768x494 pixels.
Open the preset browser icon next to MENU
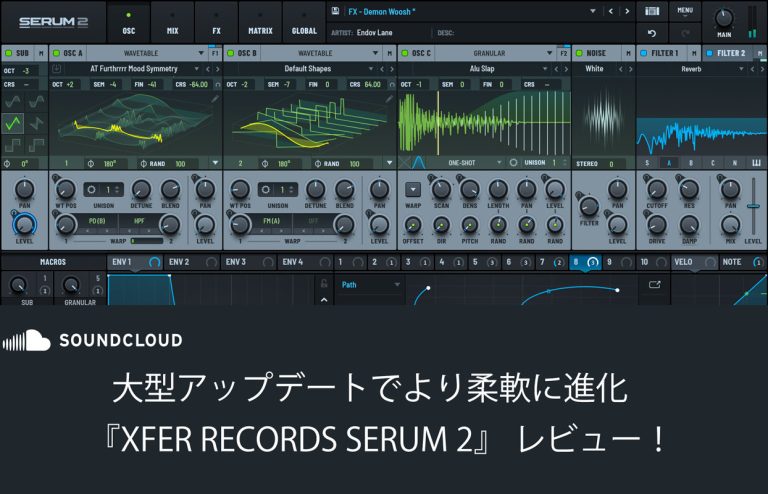click(652, 12)
